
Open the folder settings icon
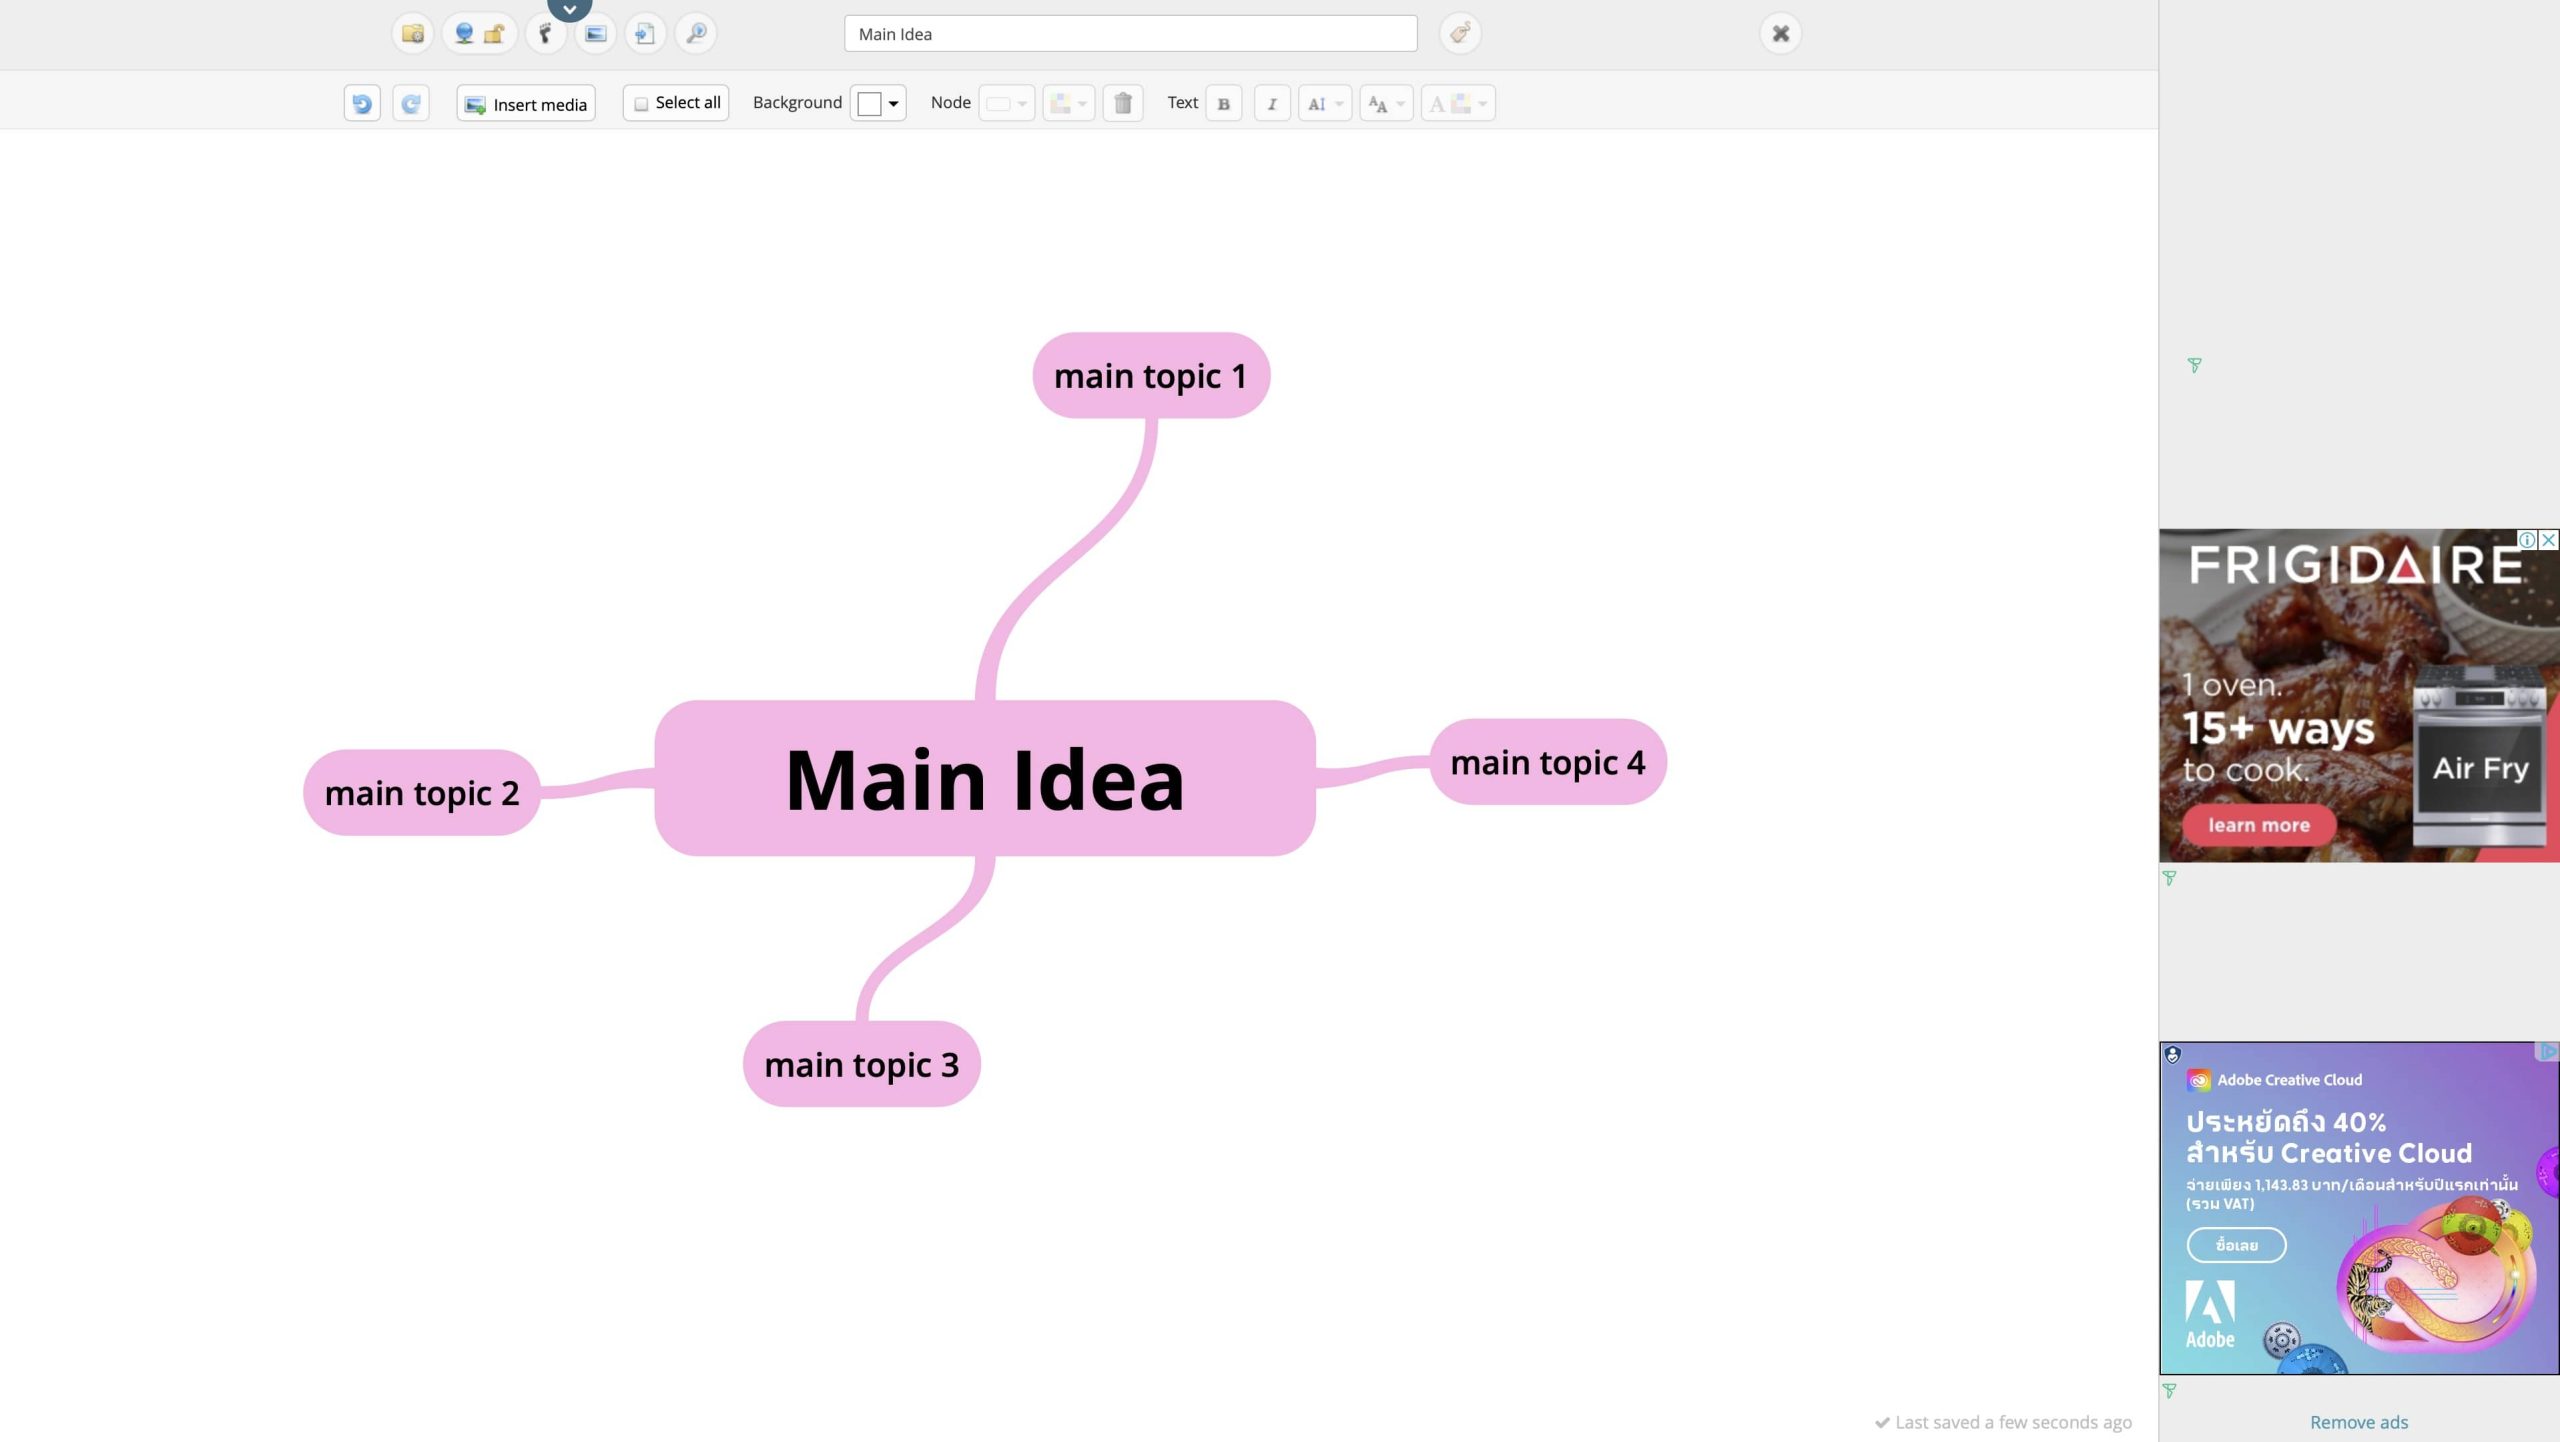pos(412,34)
